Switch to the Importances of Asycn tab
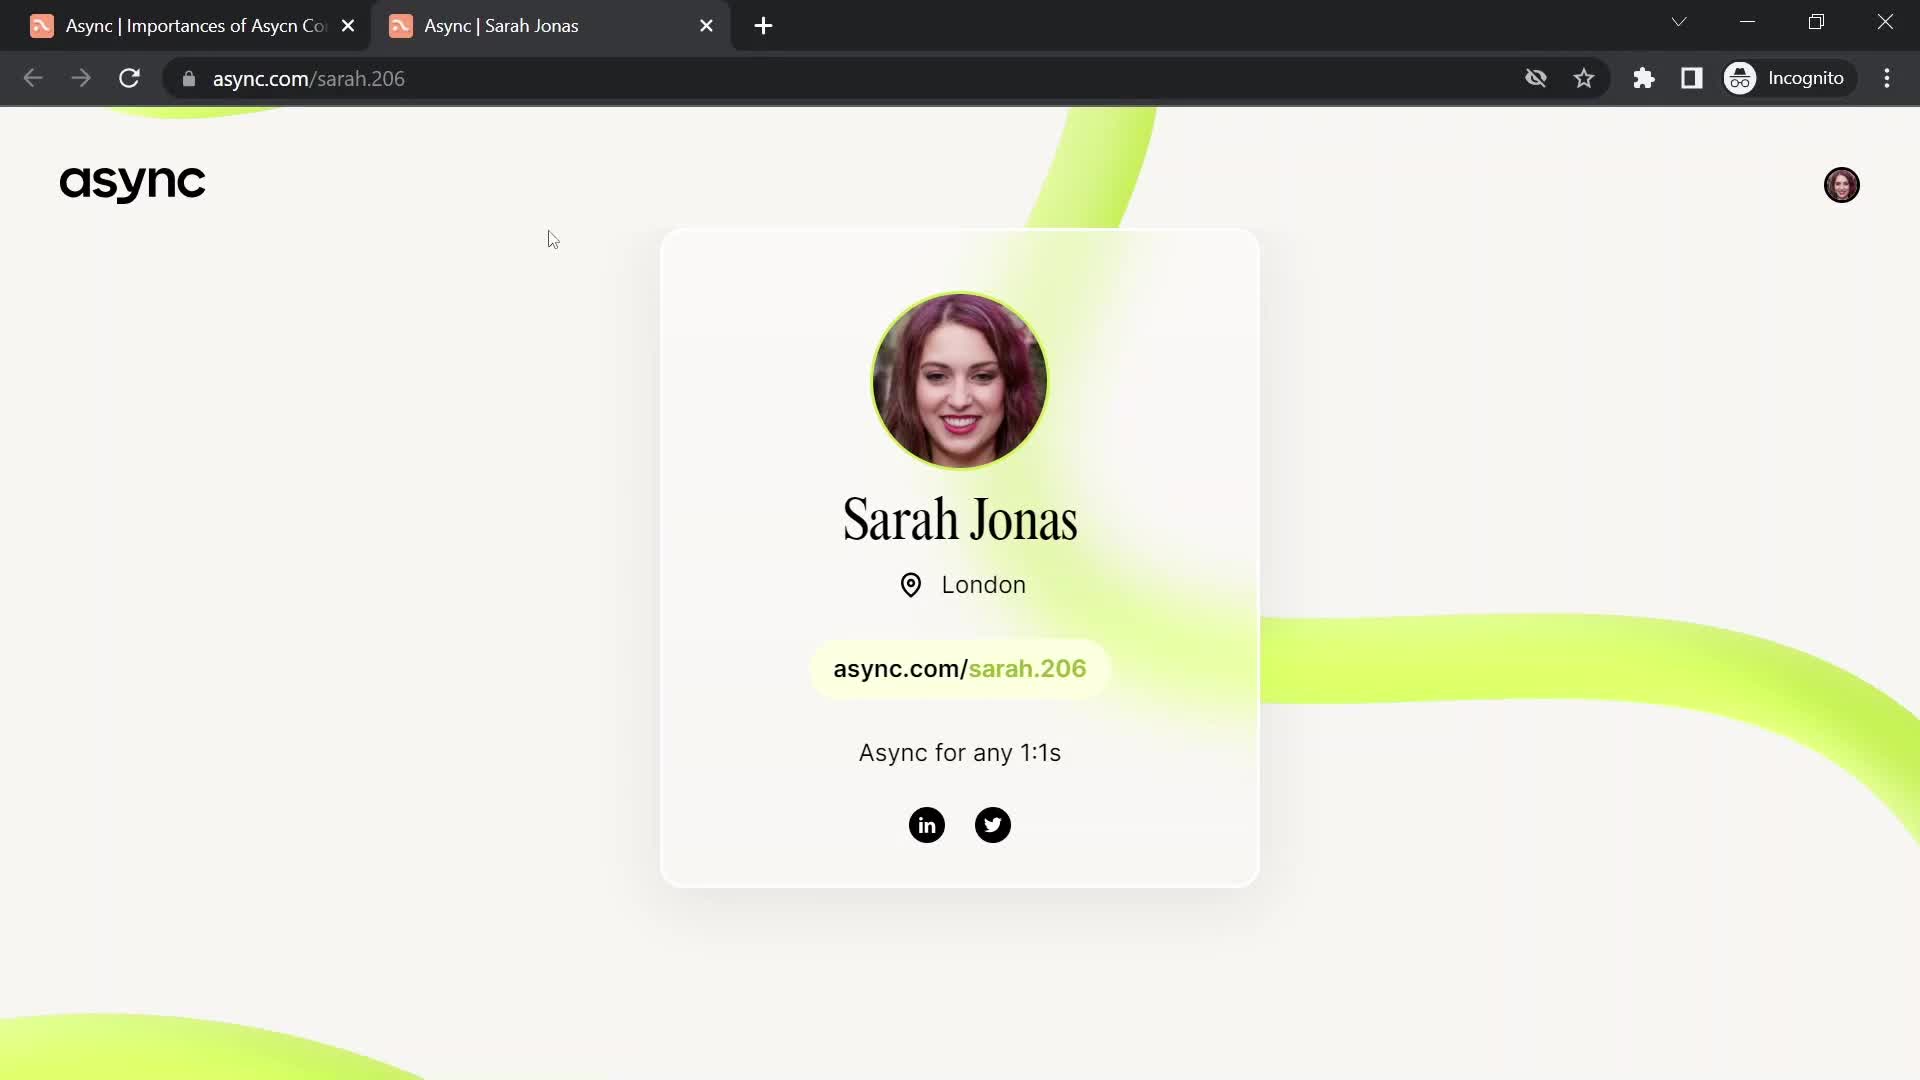Image resolution: width=1920 pixels, height=1080 pixels. click(x=190, y=26)
